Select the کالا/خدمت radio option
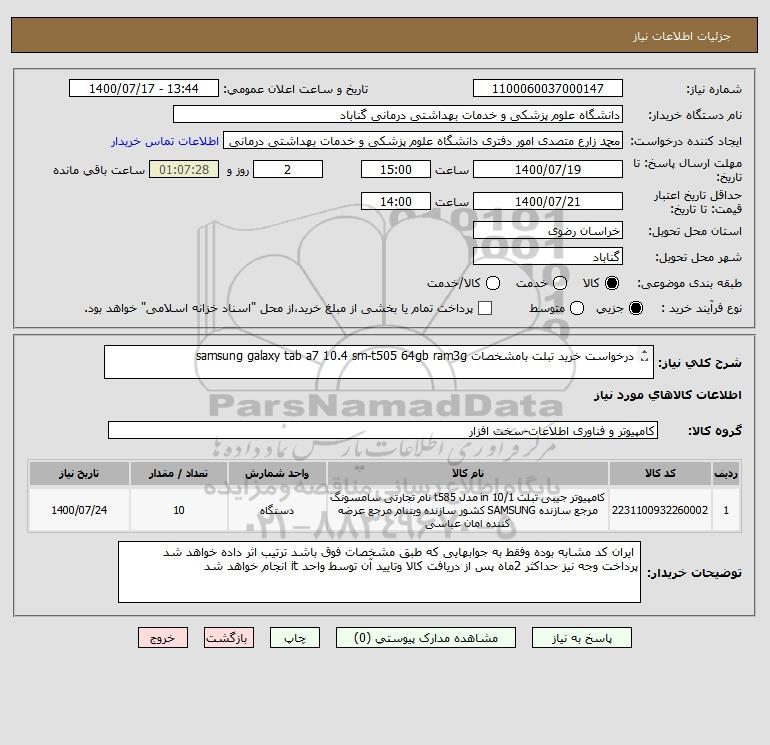The width and height of the screenshot is (770, 745). 493,283
